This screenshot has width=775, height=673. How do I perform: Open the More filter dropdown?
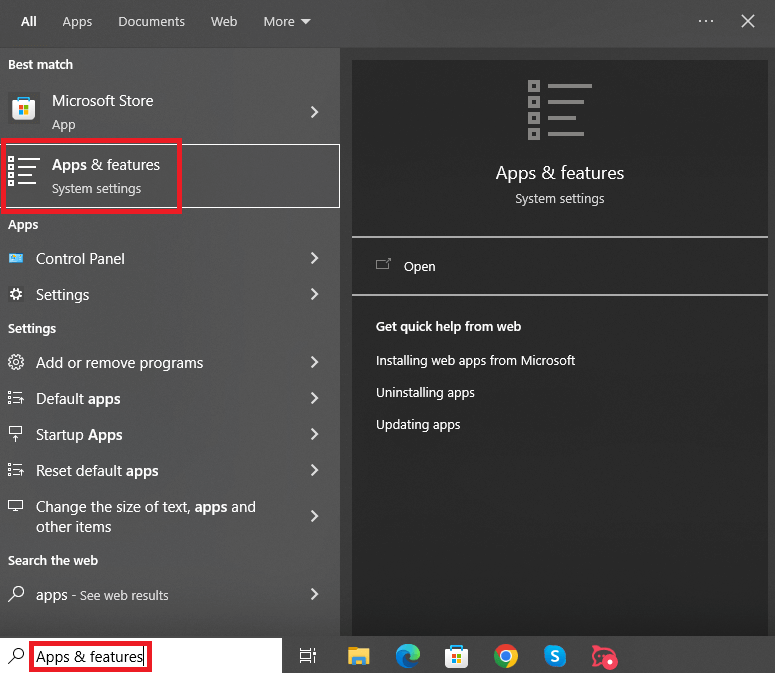(287, 21)
